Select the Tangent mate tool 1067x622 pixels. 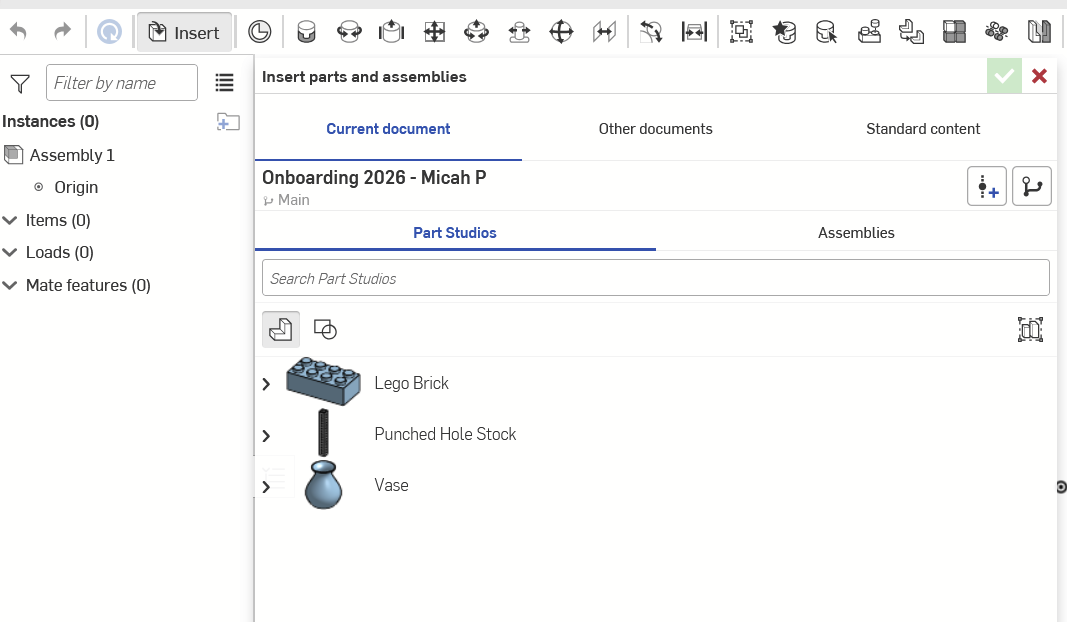click(x=651, y=31)
